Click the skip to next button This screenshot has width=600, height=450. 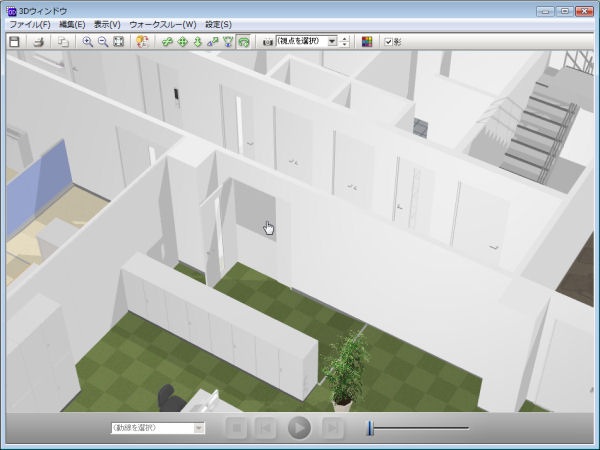click(333, 428)
